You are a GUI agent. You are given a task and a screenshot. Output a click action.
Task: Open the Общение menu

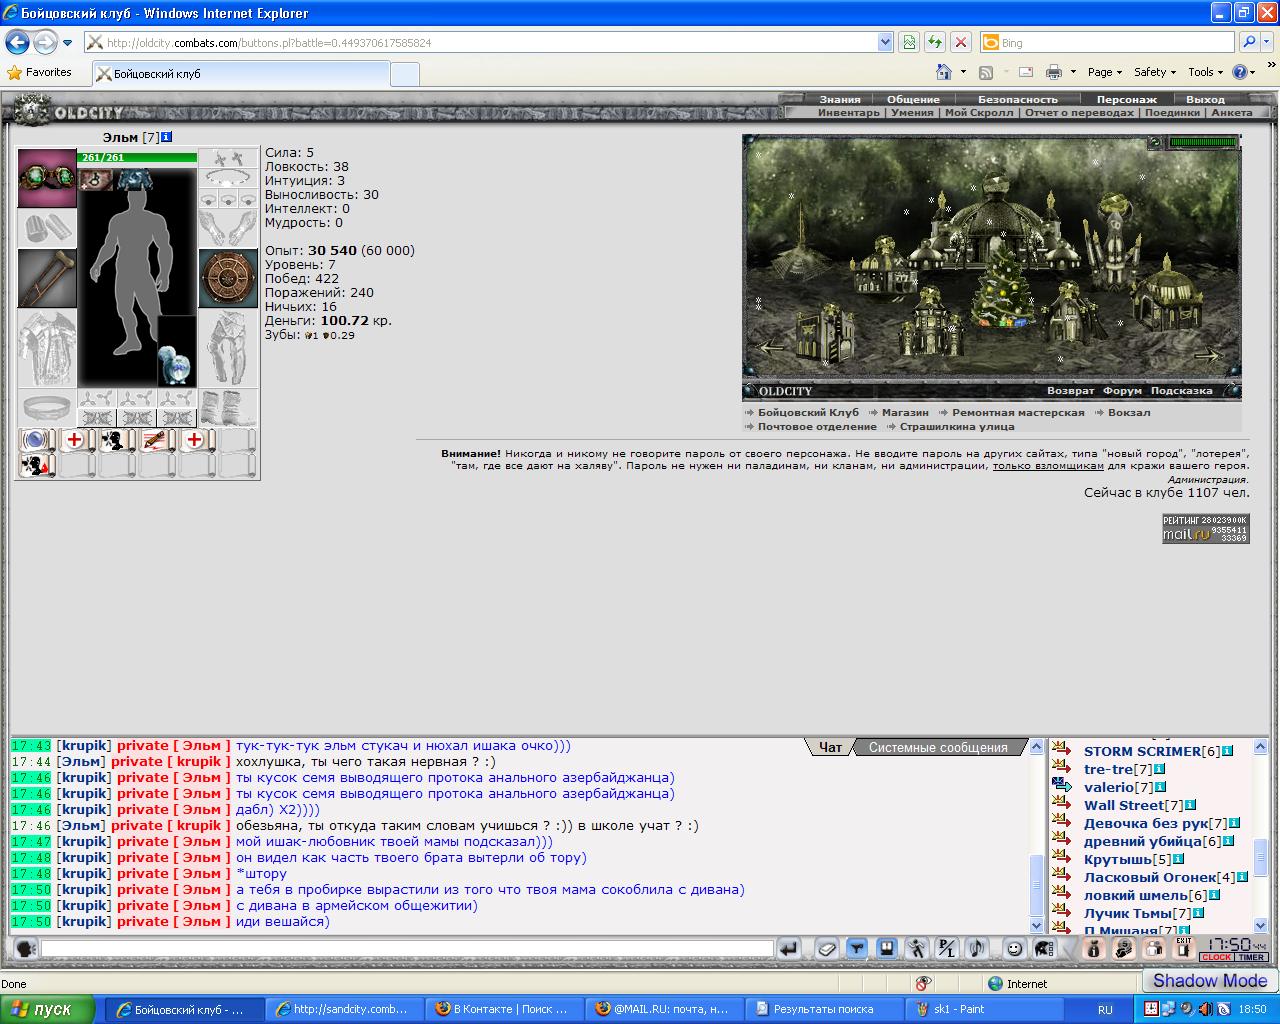[913, 99]
